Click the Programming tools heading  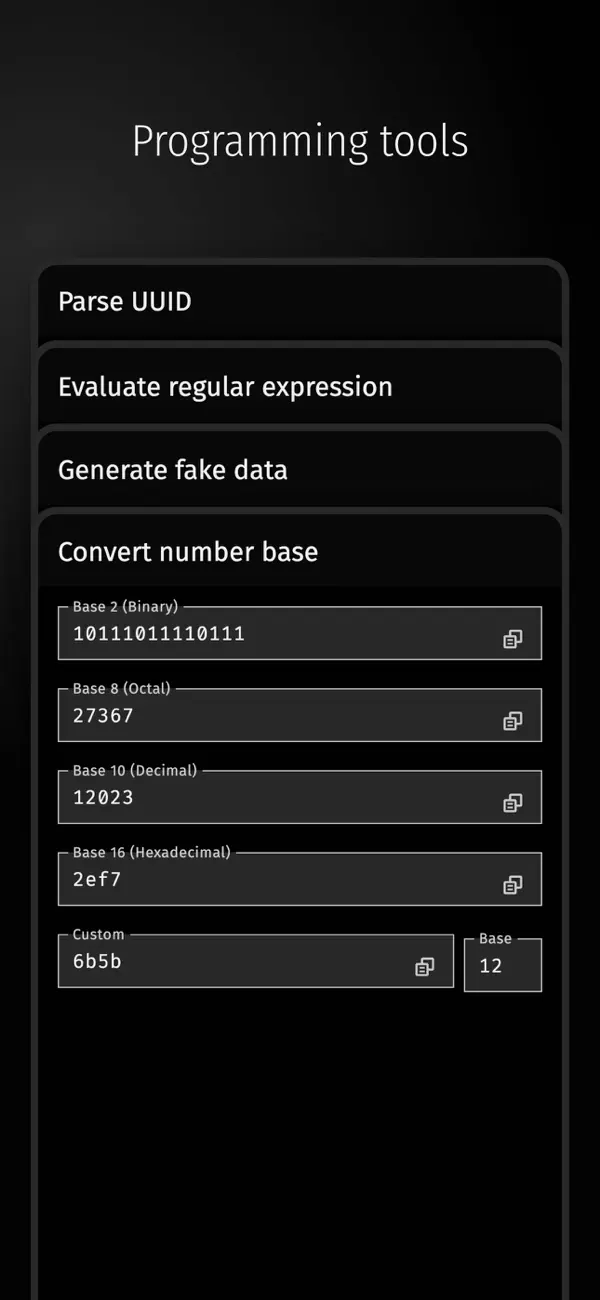tap(300, 140)
